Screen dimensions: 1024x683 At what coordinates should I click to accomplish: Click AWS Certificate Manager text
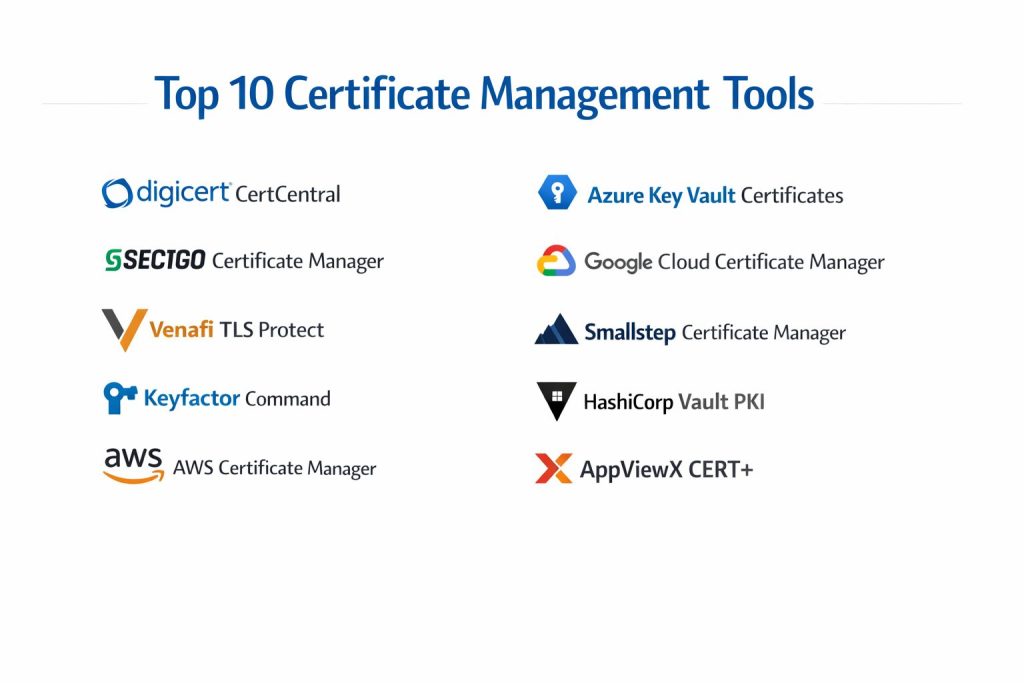click(x=274, y=468)
